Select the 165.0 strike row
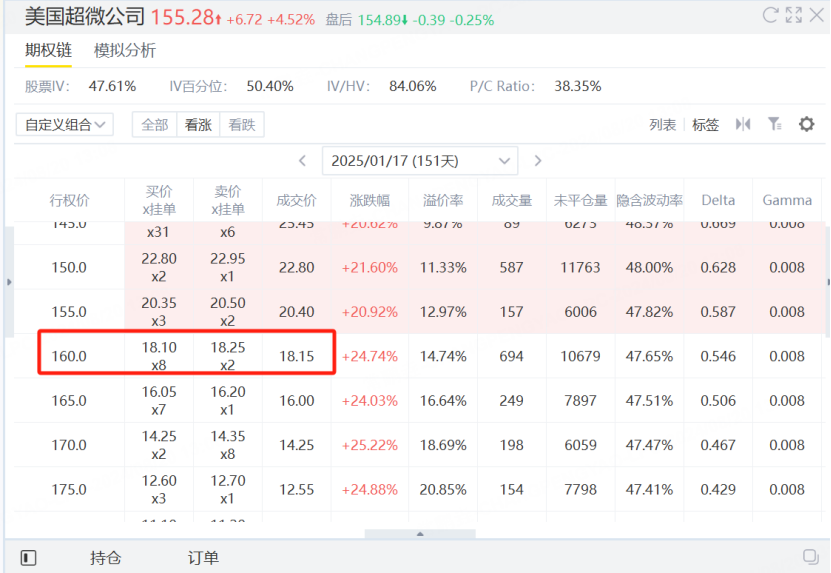831x573 pixels. tap(420, 401)
